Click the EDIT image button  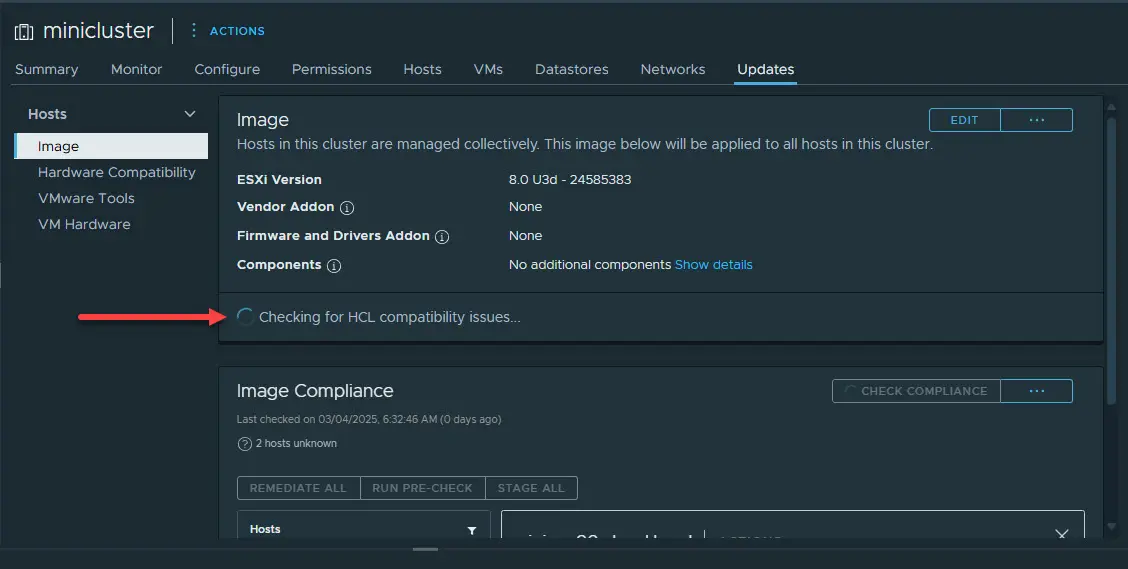965,120
